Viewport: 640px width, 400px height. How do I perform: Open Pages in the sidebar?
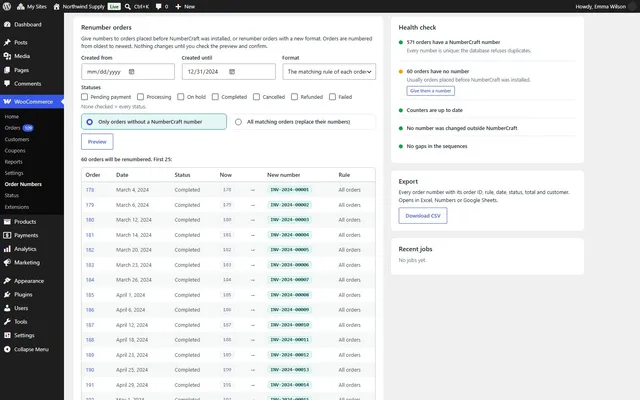click(x=32, y=70)
